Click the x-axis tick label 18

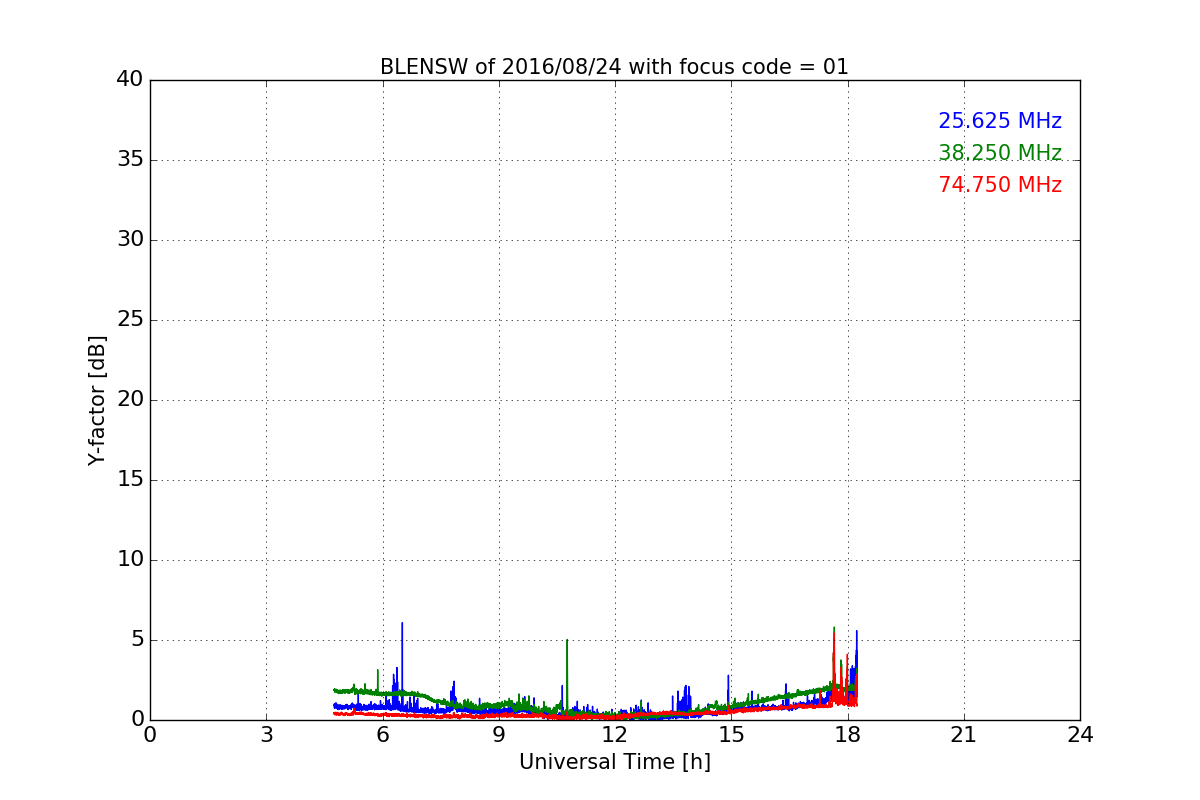click(x=848, y=735)
